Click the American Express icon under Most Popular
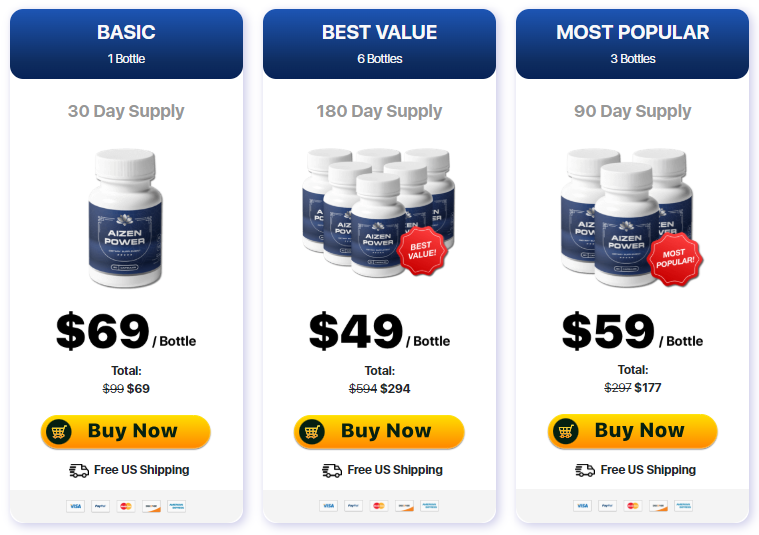Viewport: 759px width, 535px height. click(683, 506)
